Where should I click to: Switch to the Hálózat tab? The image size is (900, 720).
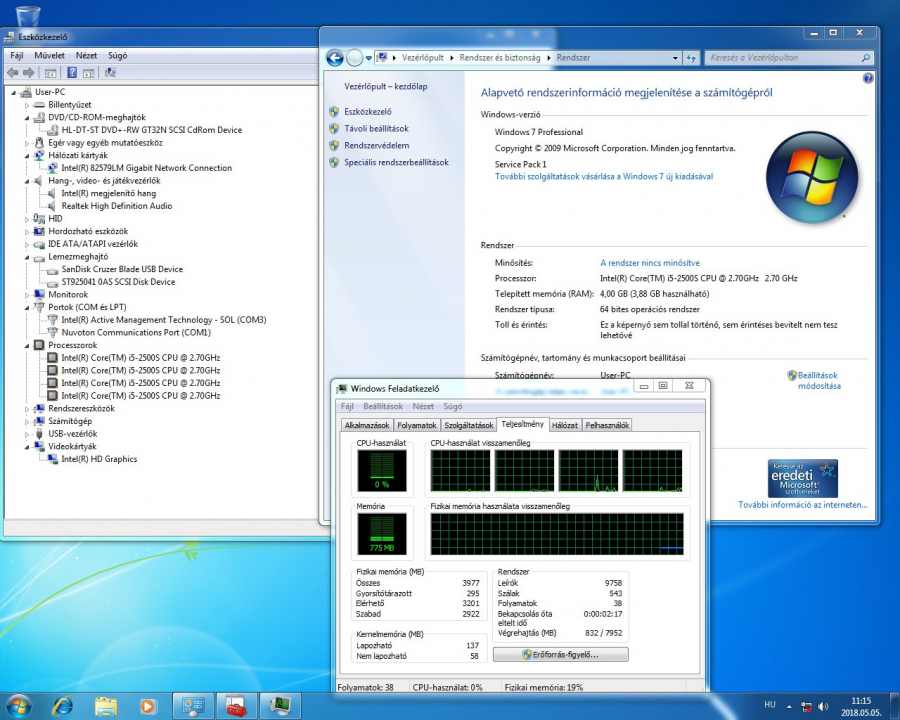coord(565,425)
